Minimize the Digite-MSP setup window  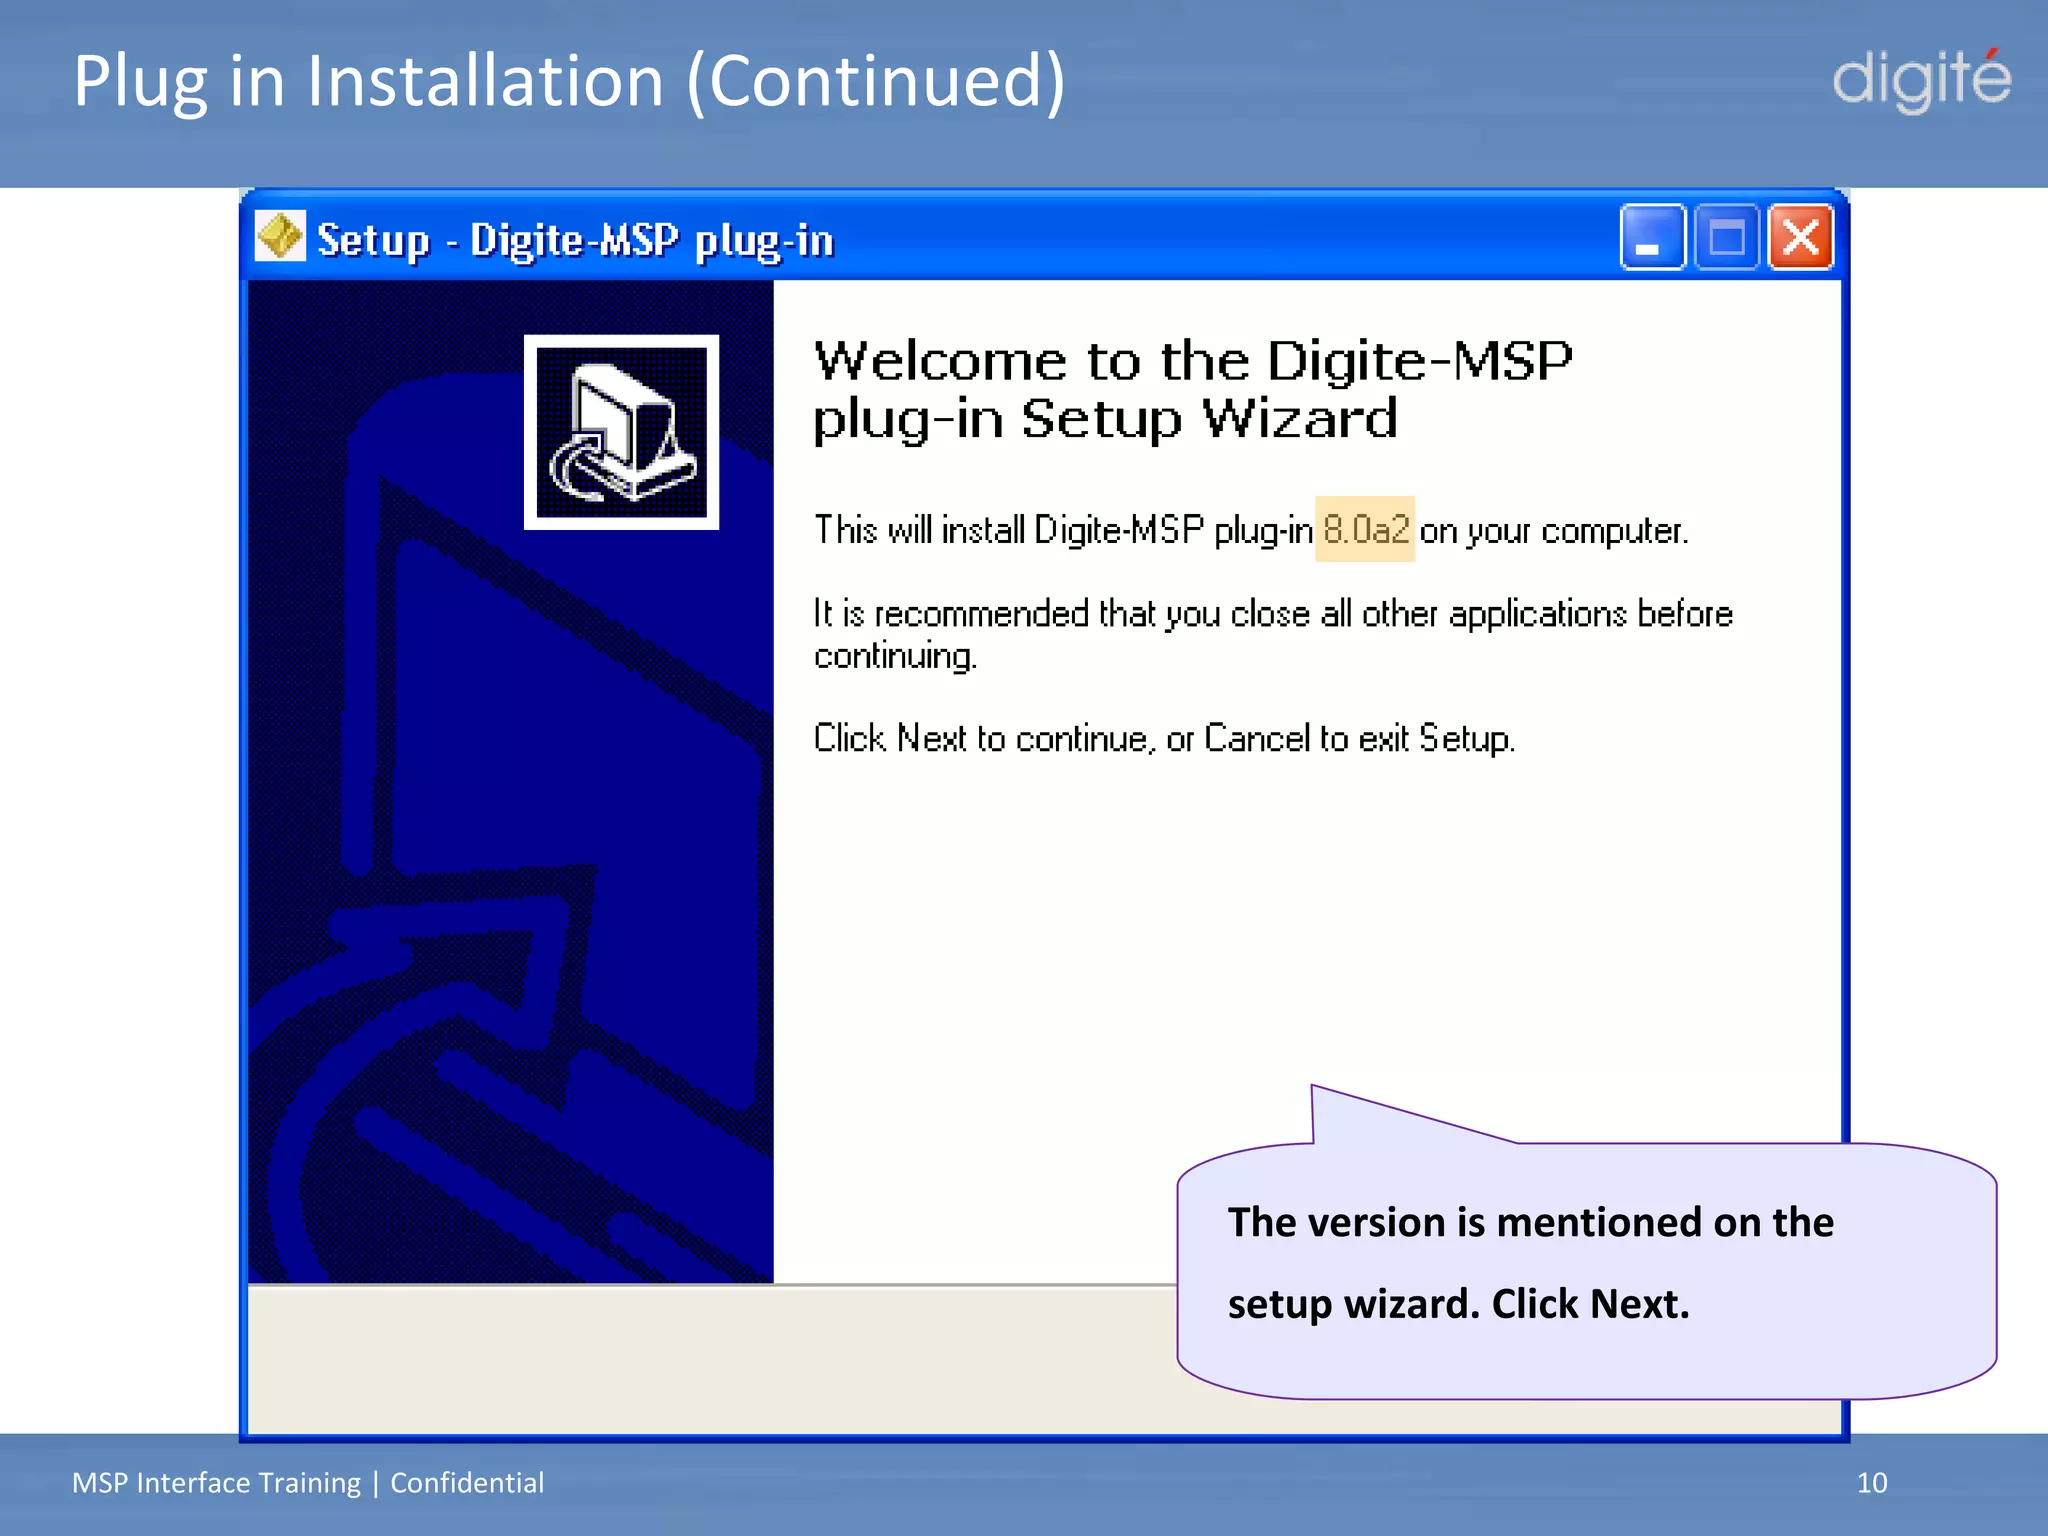pos(1652,238)
